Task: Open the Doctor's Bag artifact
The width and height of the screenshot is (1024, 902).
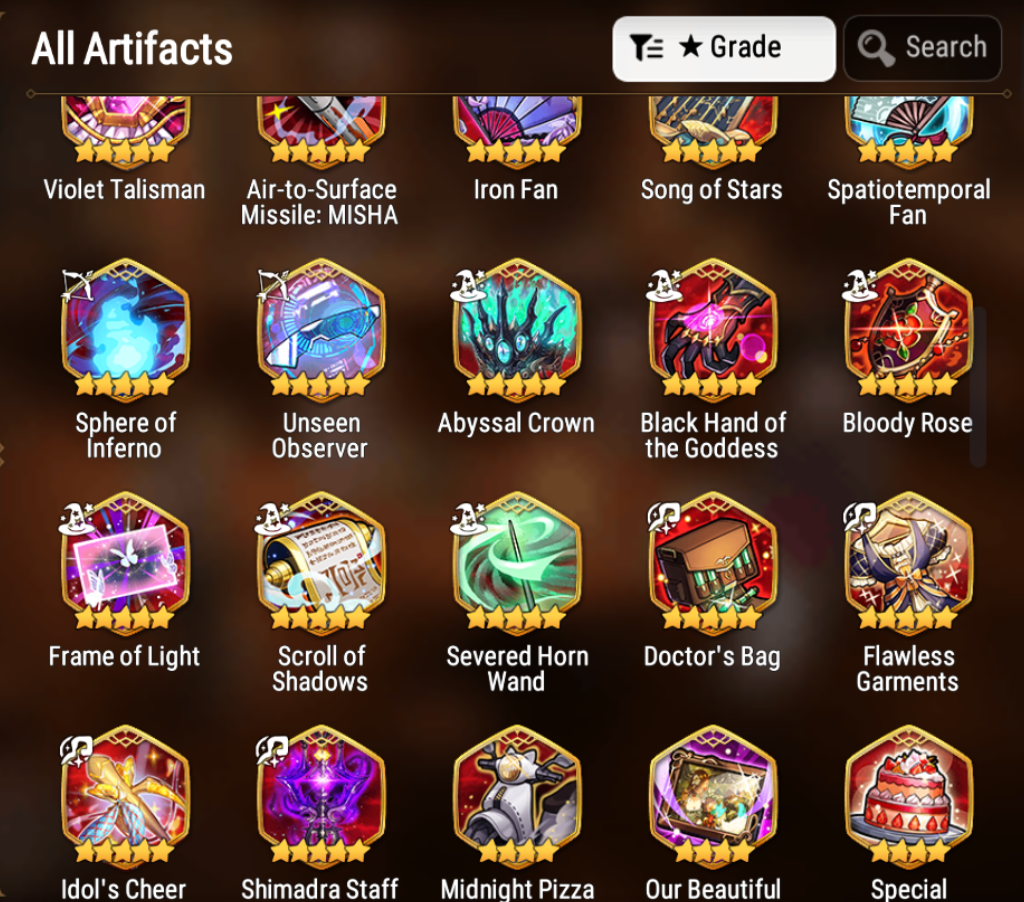Action: (712, 562)
